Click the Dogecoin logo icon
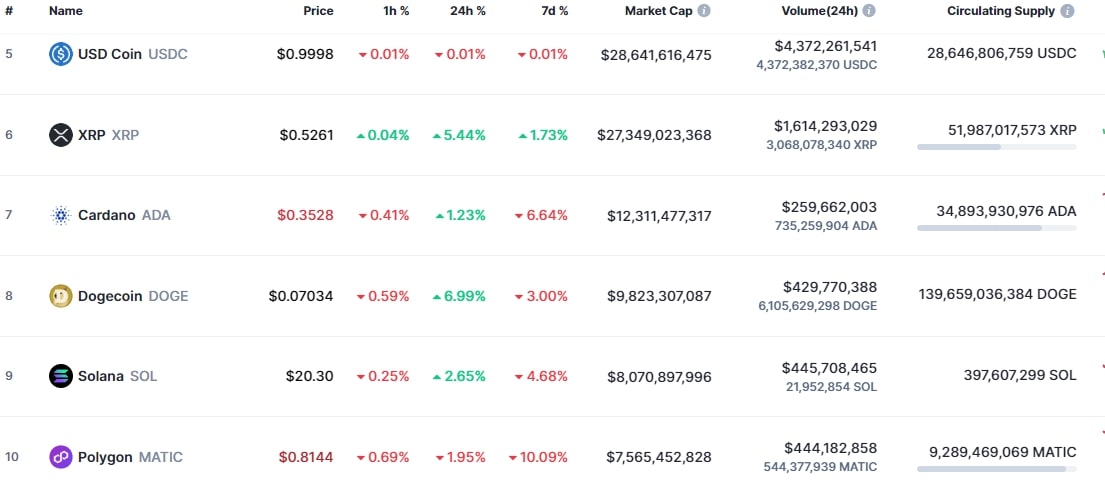 [61, 296]
